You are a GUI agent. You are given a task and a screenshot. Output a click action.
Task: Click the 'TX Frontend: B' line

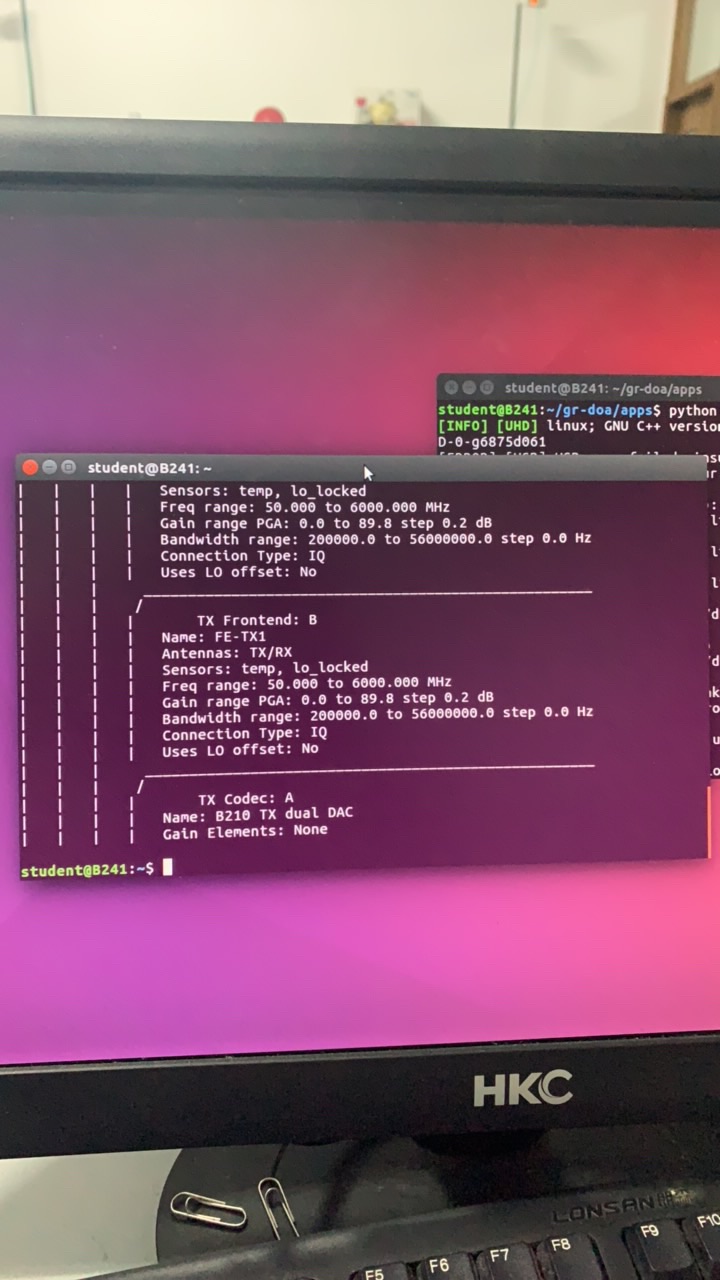257,620
